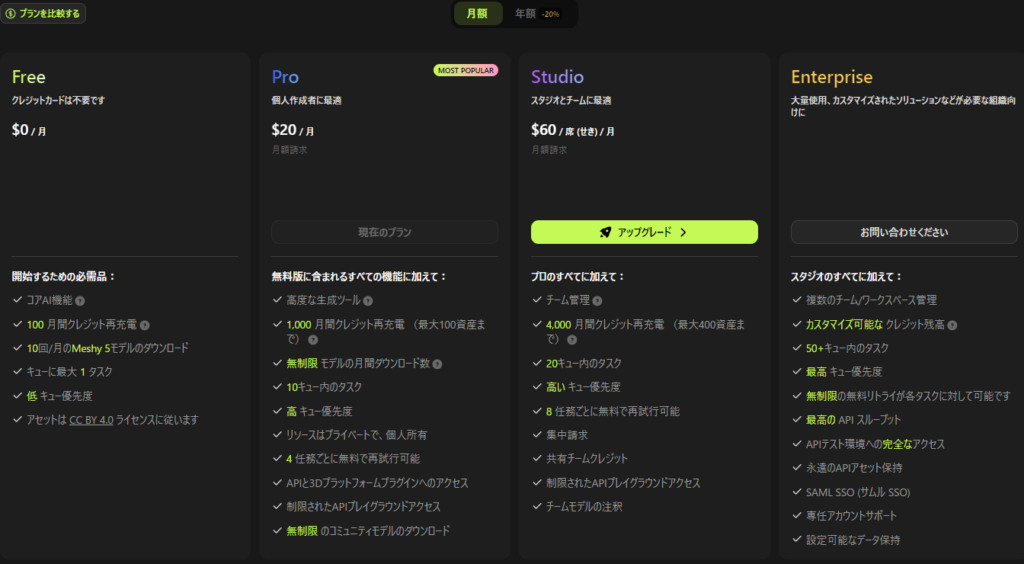Image resolution: width=1024 pixels, height=564 pixels.
Task: Open プランを比較する comparison
Action: pos(43,13)
